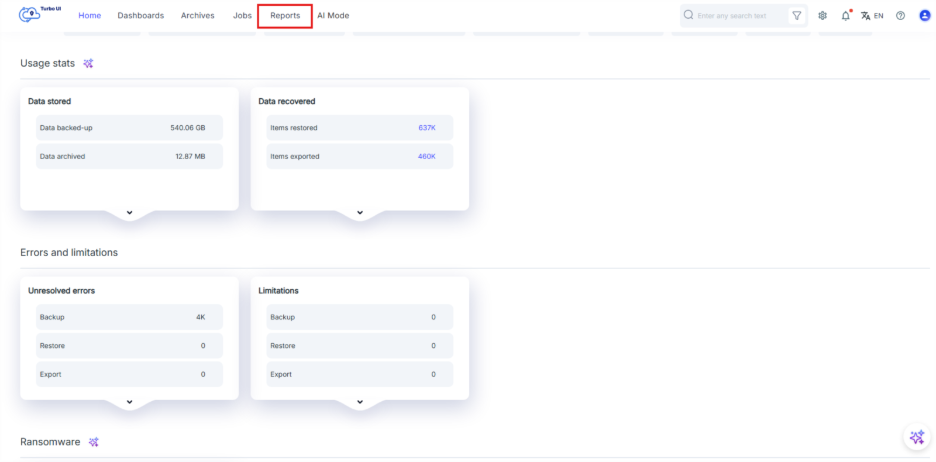Expand the Limitations card
Viewport: 936px width, 462px height.
(359, 402)
